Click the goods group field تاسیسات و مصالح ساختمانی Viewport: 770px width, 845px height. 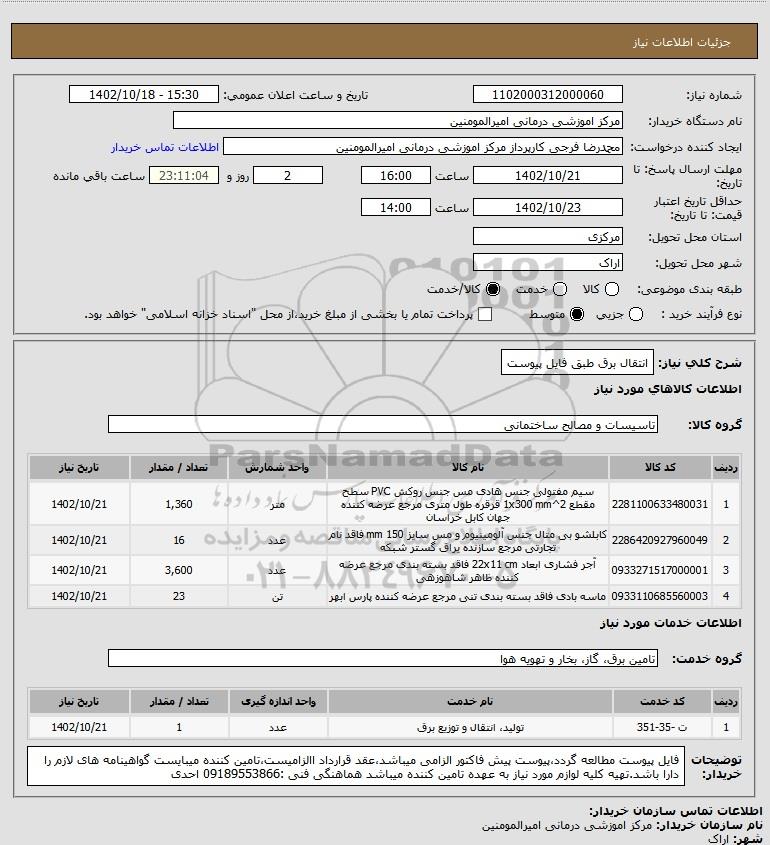[383, 425]
